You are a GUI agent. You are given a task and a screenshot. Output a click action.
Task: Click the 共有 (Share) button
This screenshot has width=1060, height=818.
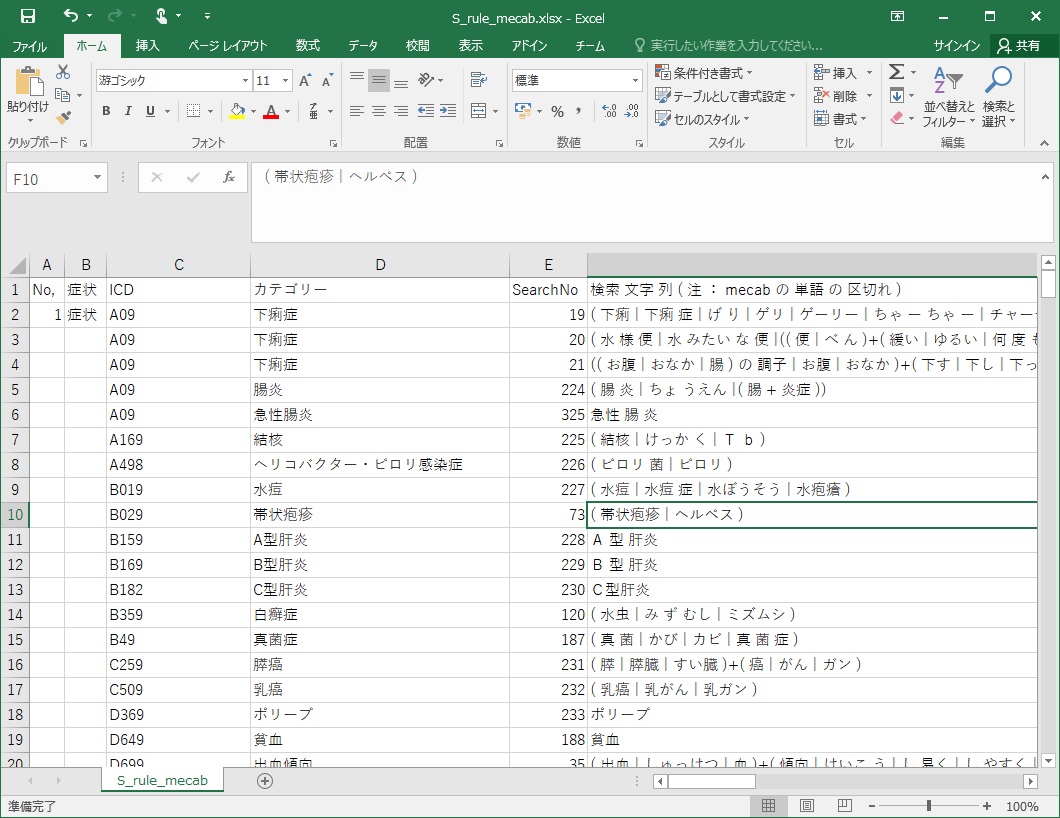tap(1019, 46)
